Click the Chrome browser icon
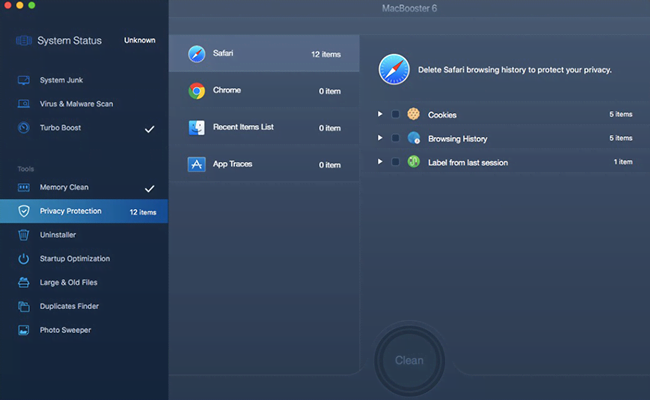Screen dimensions: 650x400 pyautogui.click(x=196, y=91)
